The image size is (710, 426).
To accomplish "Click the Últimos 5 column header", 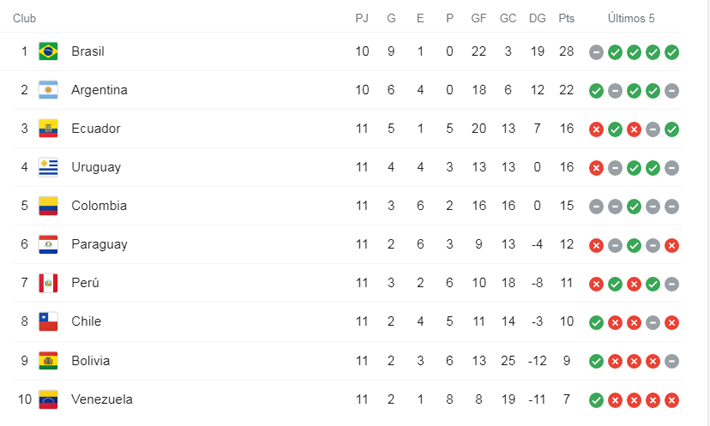I will coord(631,18).
